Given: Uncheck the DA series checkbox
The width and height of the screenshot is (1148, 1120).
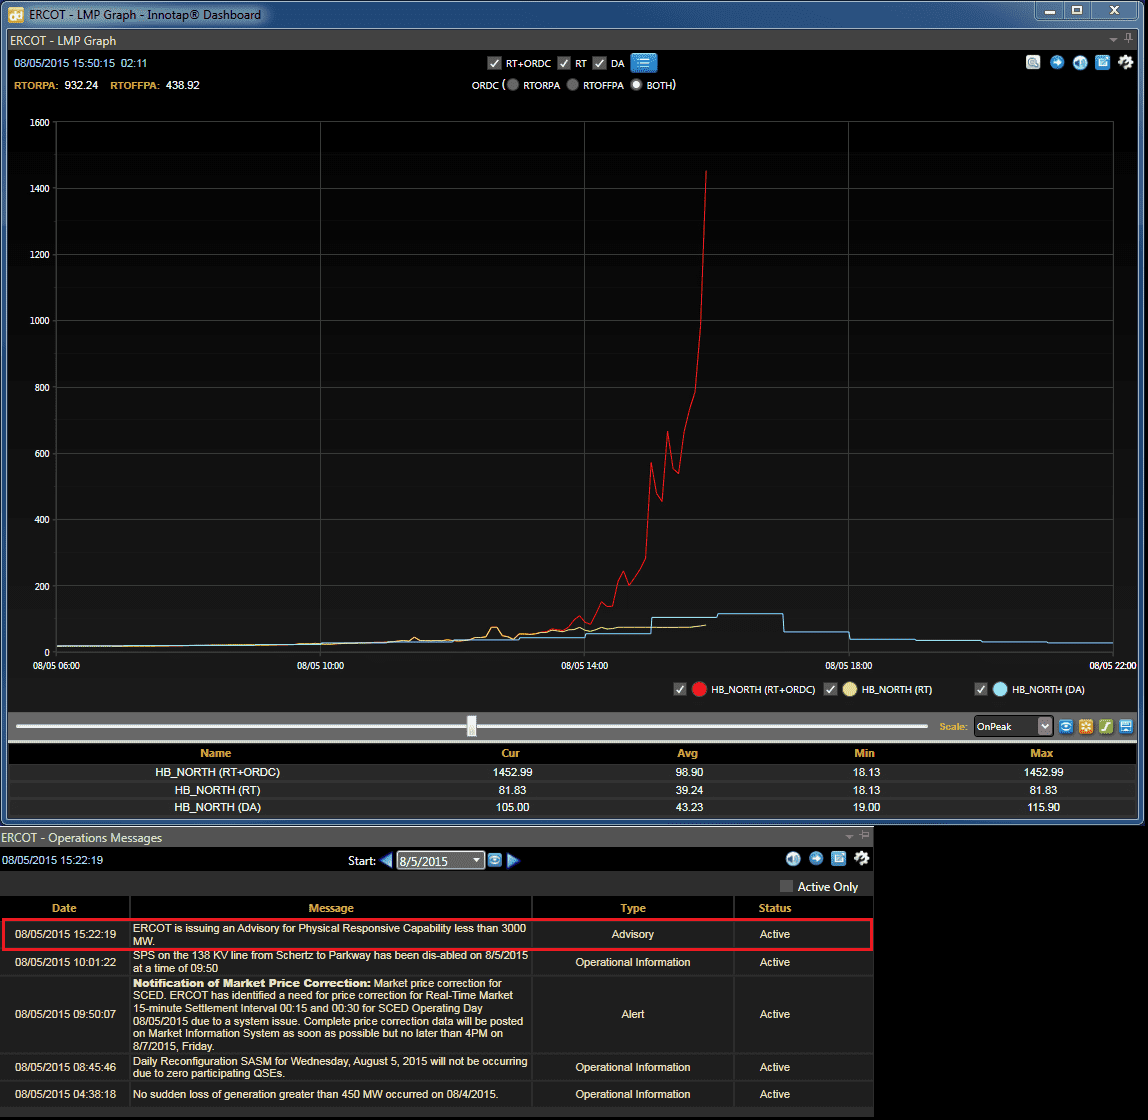Looking at the screenshot, I should 600,63.
